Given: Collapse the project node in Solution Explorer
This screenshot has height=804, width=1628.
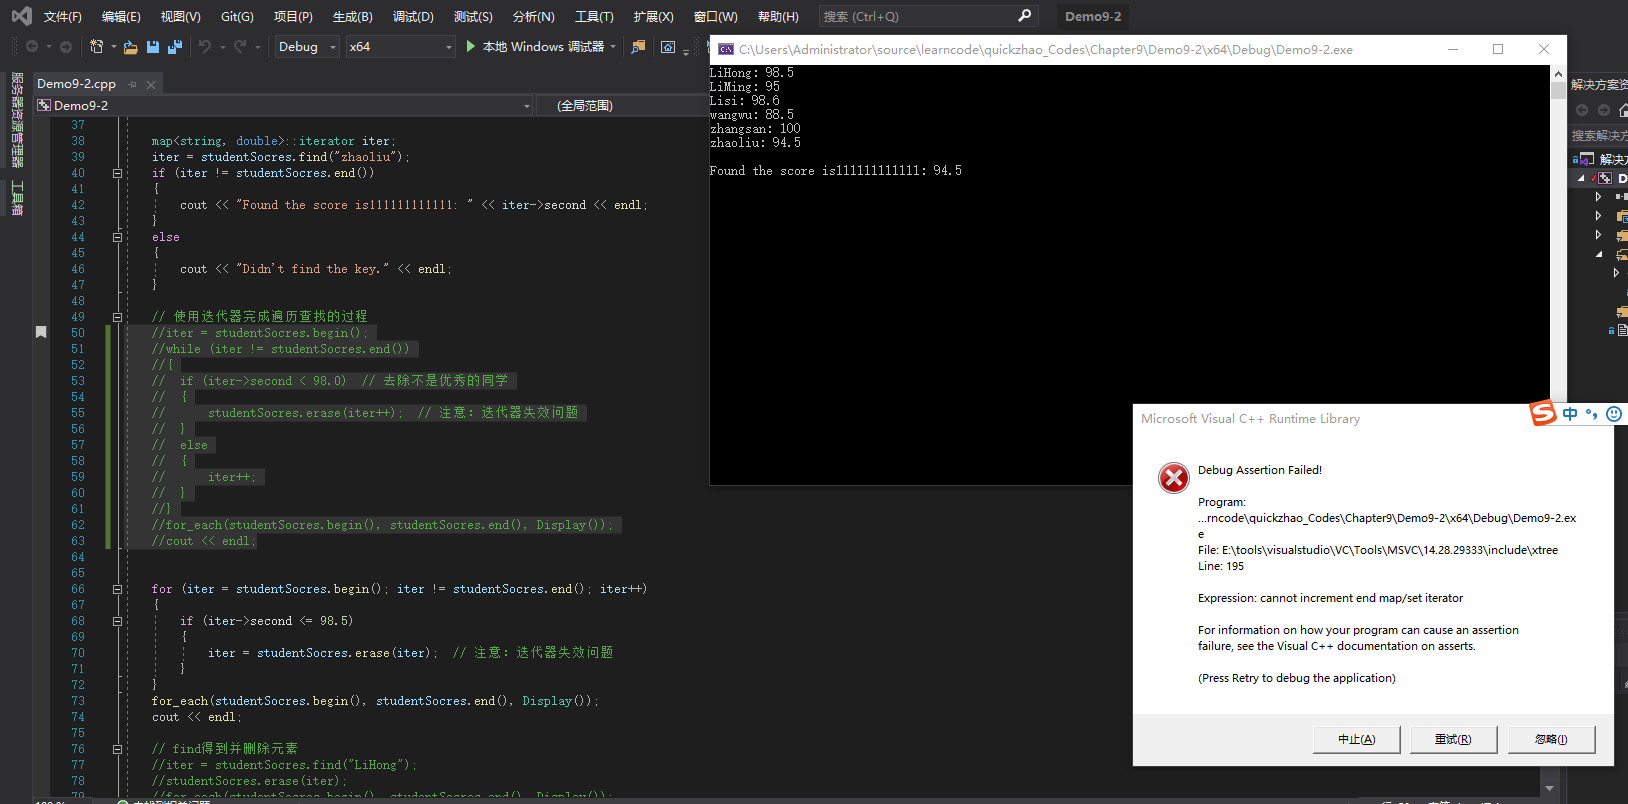Looking at the screenshot, I should (1581, 178).
